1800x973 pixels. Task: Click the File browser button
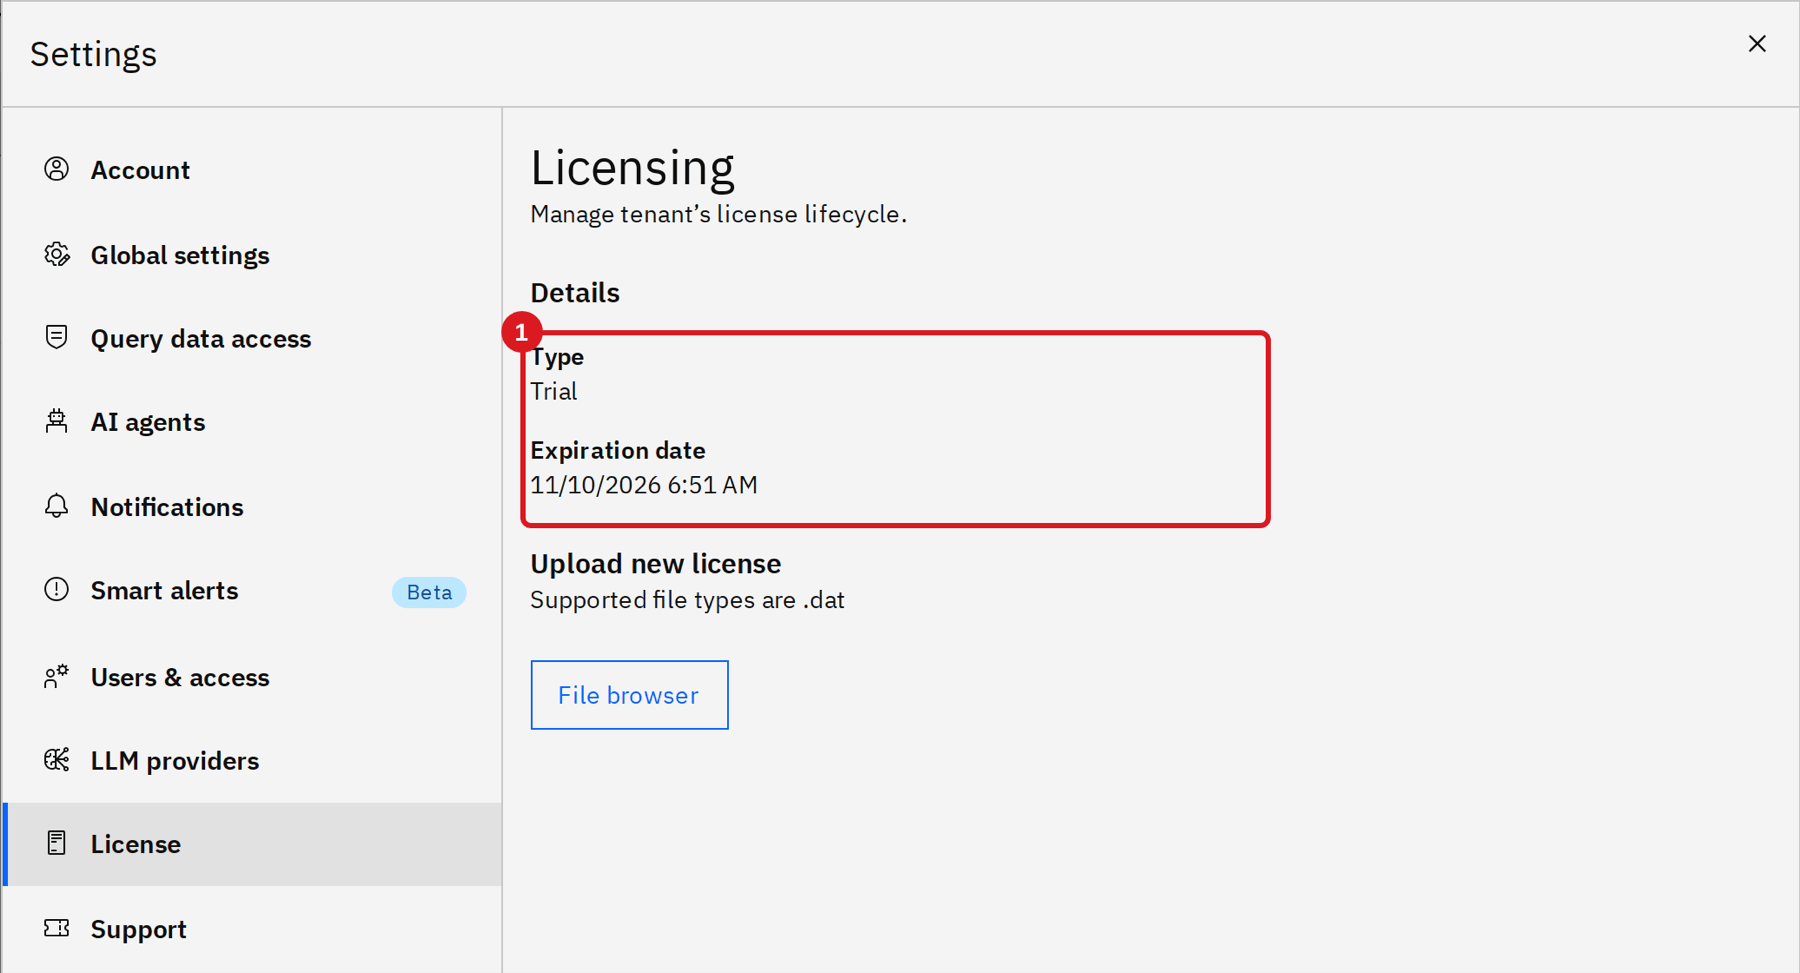(629, 695)
